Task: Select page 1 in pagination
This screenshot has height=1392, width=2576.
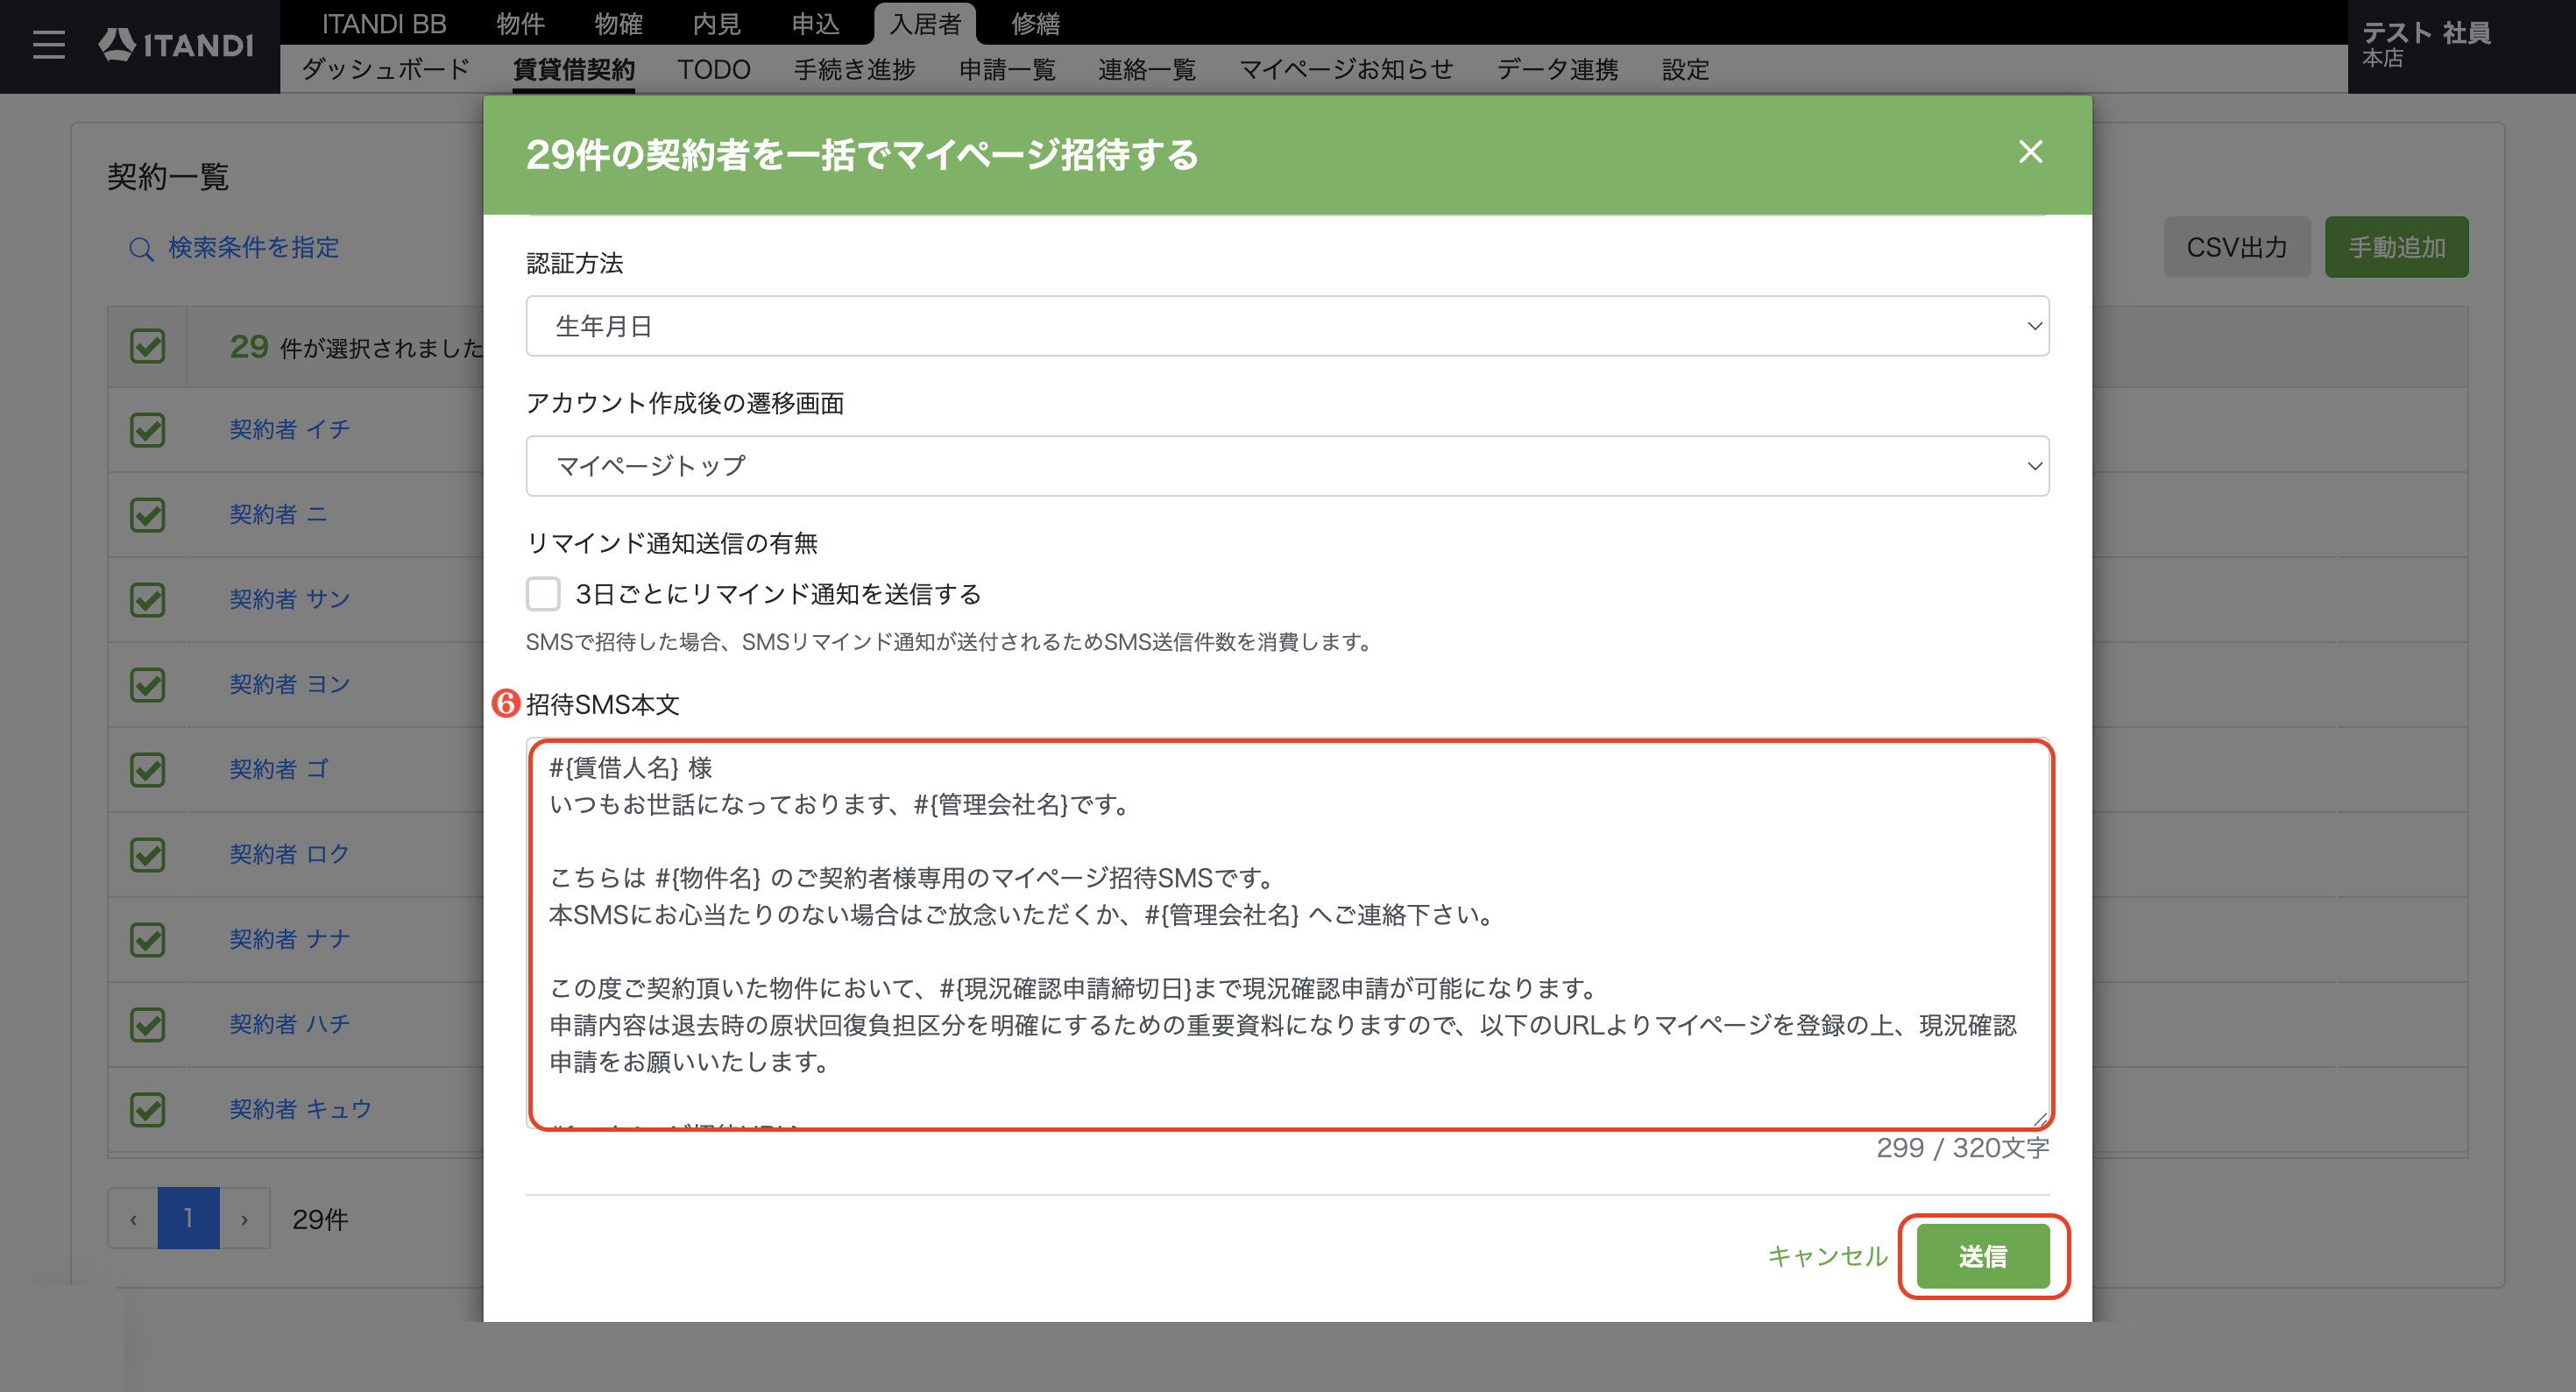Action: (x=188, y=1219)
